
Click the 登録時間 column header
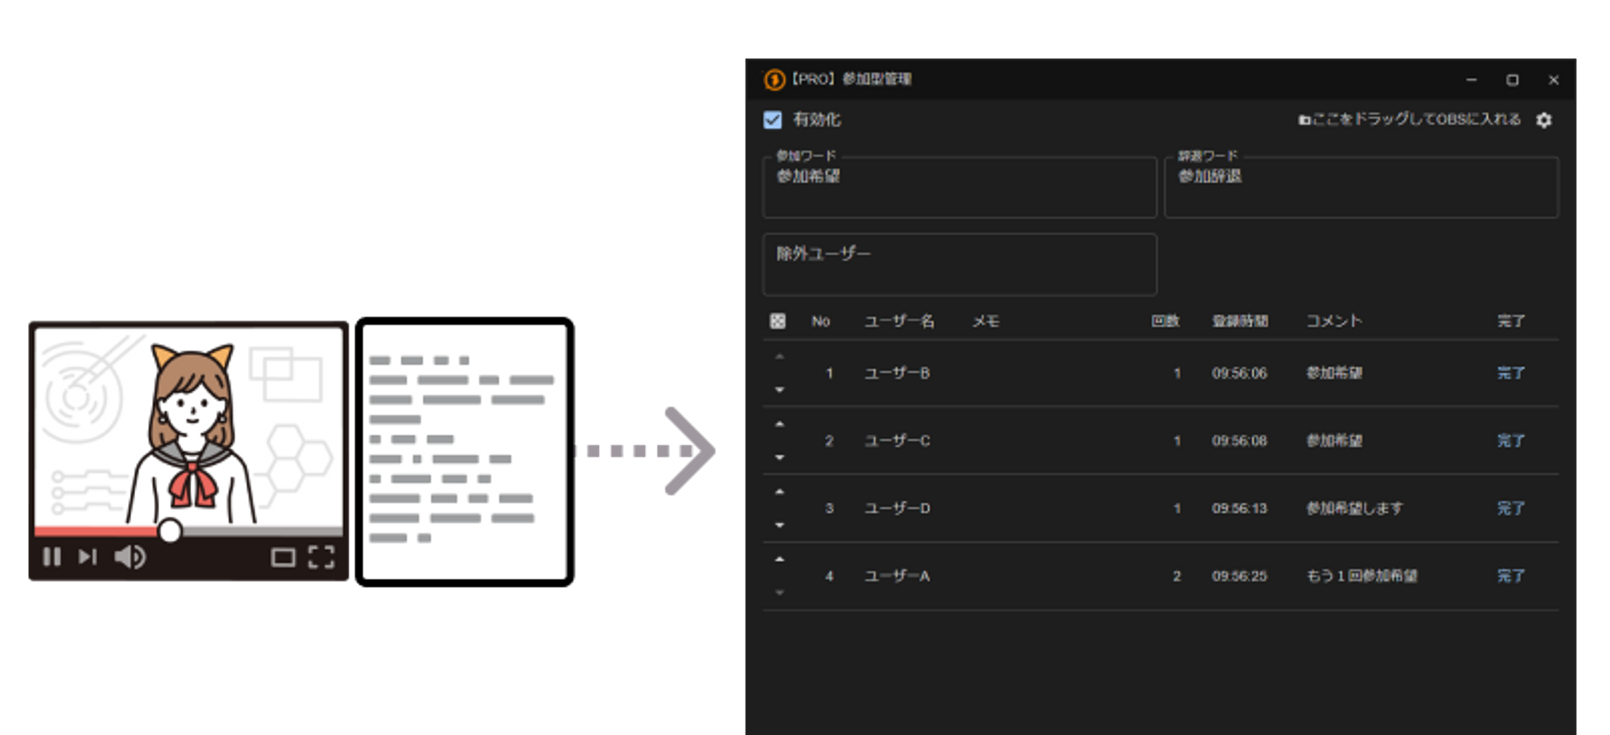[x=1240, y=321]
